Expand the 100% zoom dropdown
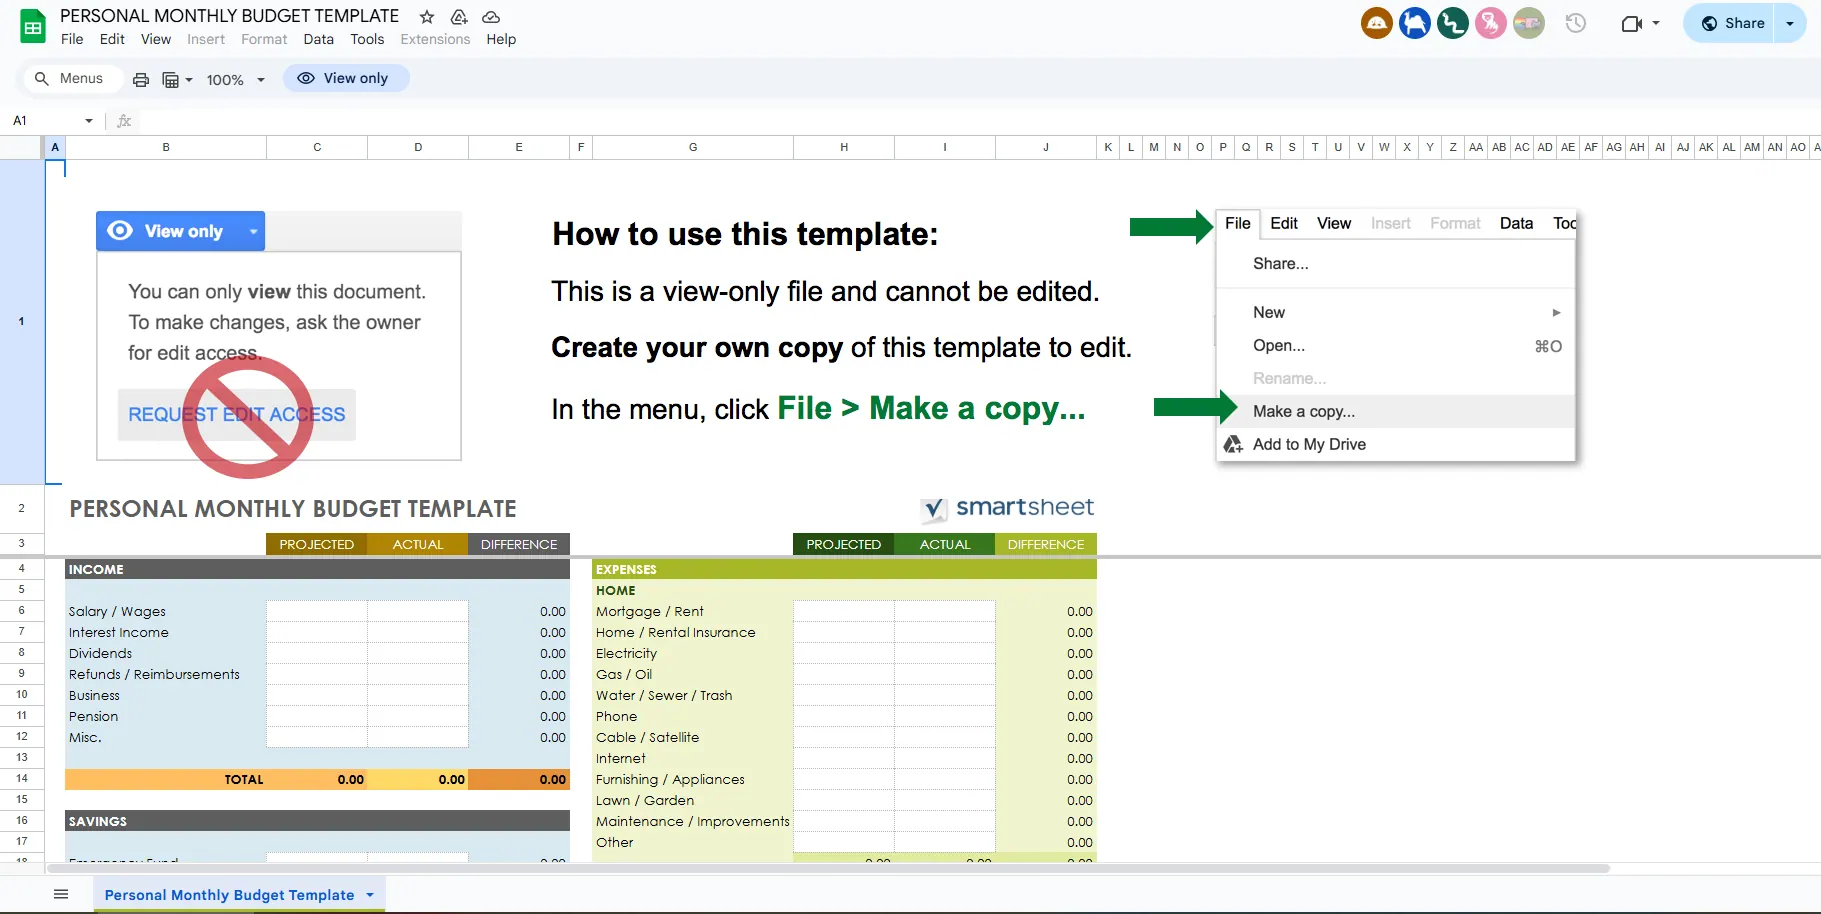Image resolution: width=1821 pixels, height=914 pixels. pos(236,80)
